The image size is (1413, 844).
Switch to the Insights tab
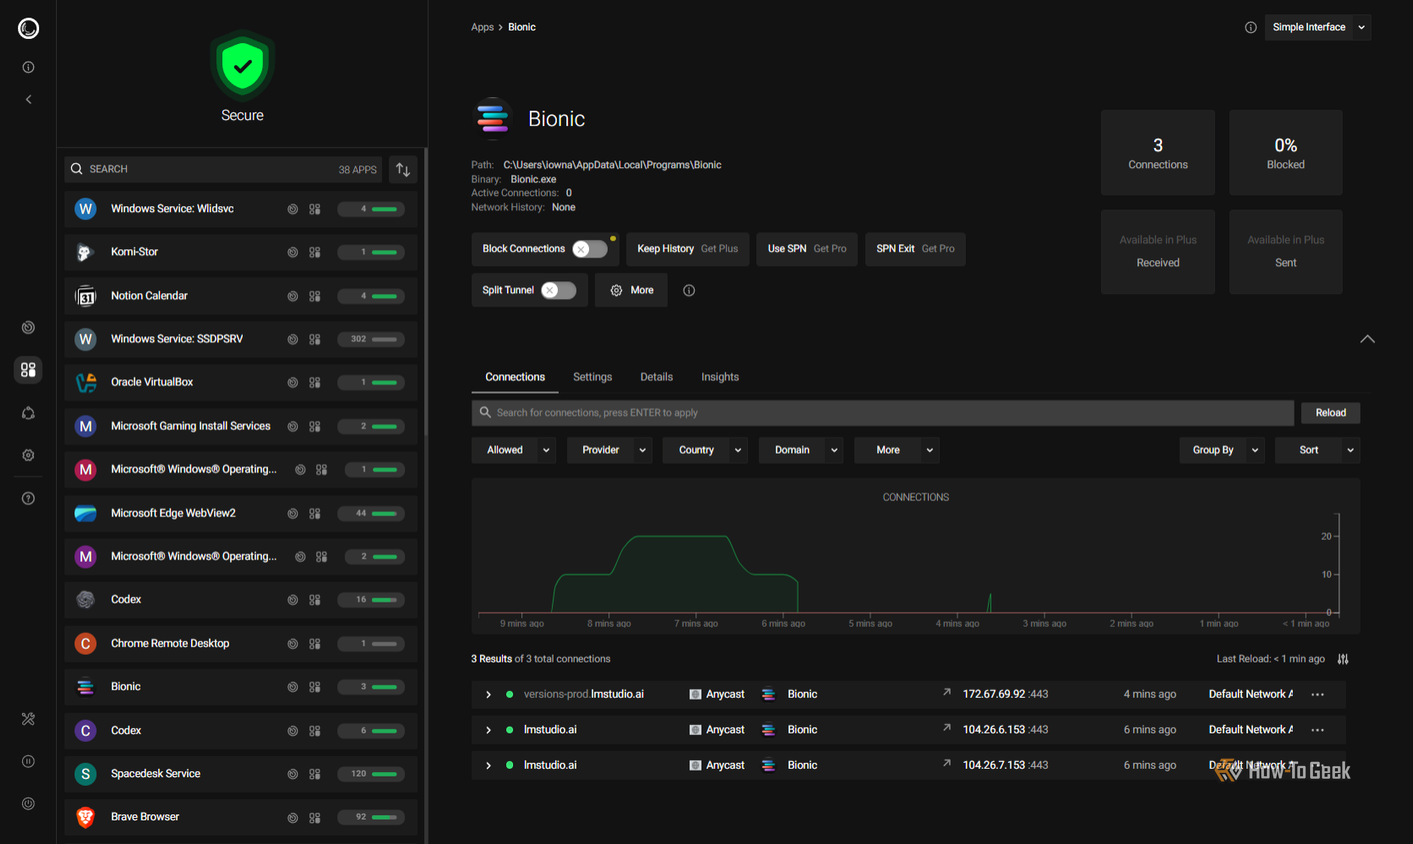720,377
